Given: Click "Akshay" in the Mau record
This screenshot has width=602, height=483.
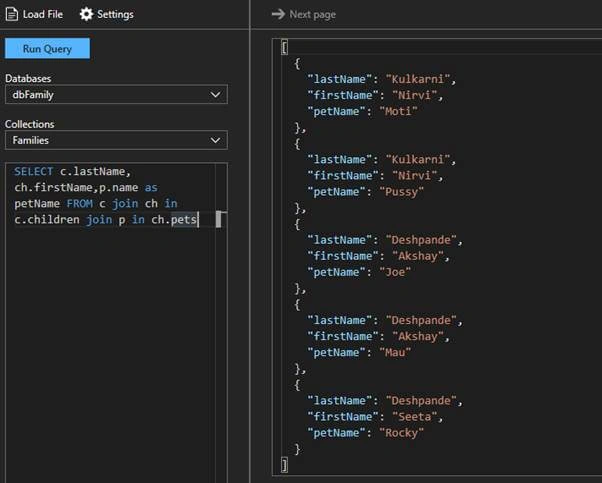Looking at the screenshot, I should click(418, 336).
